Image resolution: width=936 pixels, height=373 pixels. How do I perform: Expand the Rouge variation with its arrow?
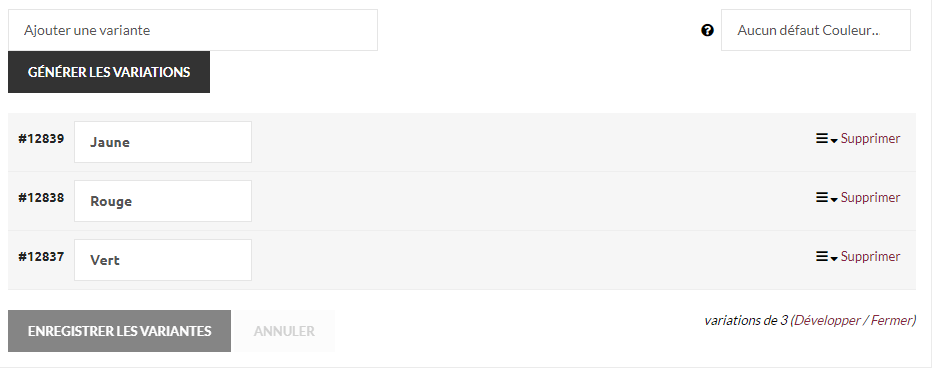tap(834, 200)
